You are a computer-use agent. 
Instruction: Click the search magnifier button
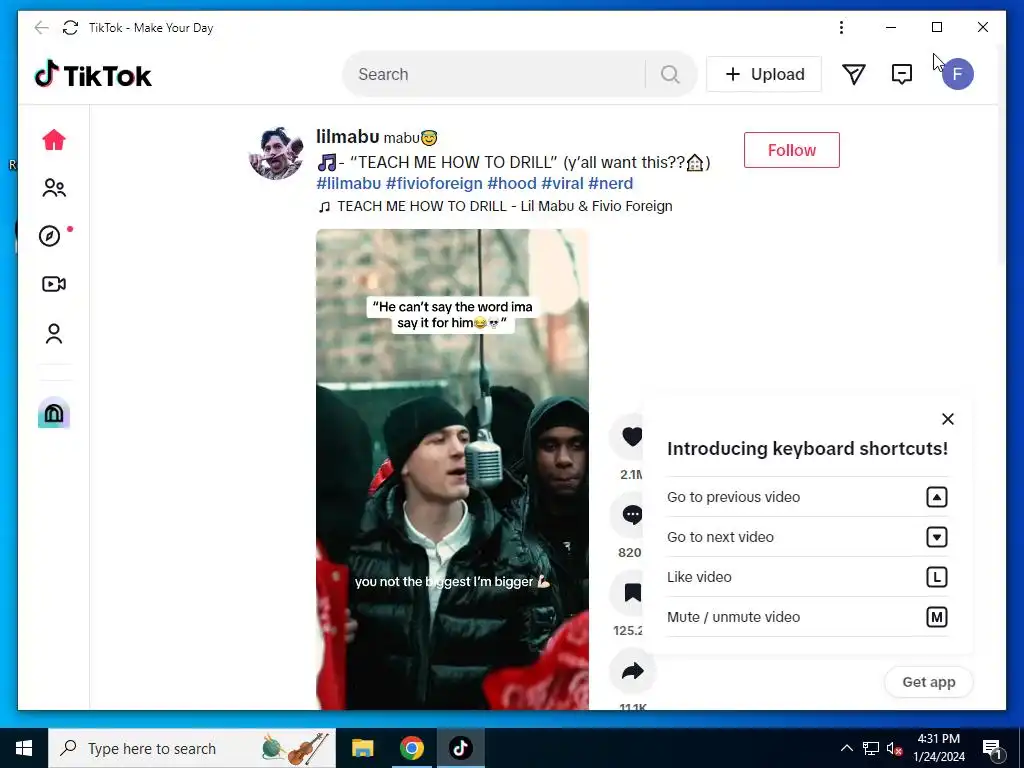tap(670, 74)
